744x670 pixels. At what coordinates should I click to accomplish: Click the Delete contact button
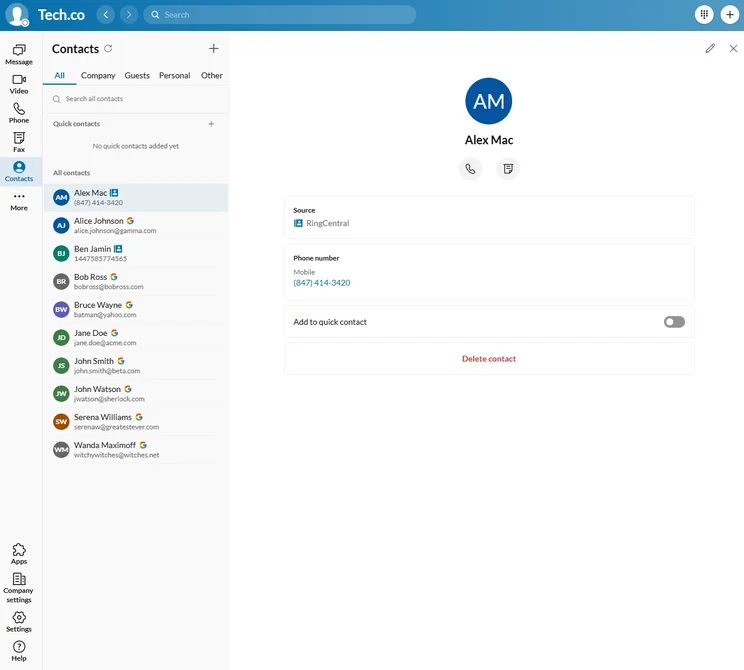point(489,359)
